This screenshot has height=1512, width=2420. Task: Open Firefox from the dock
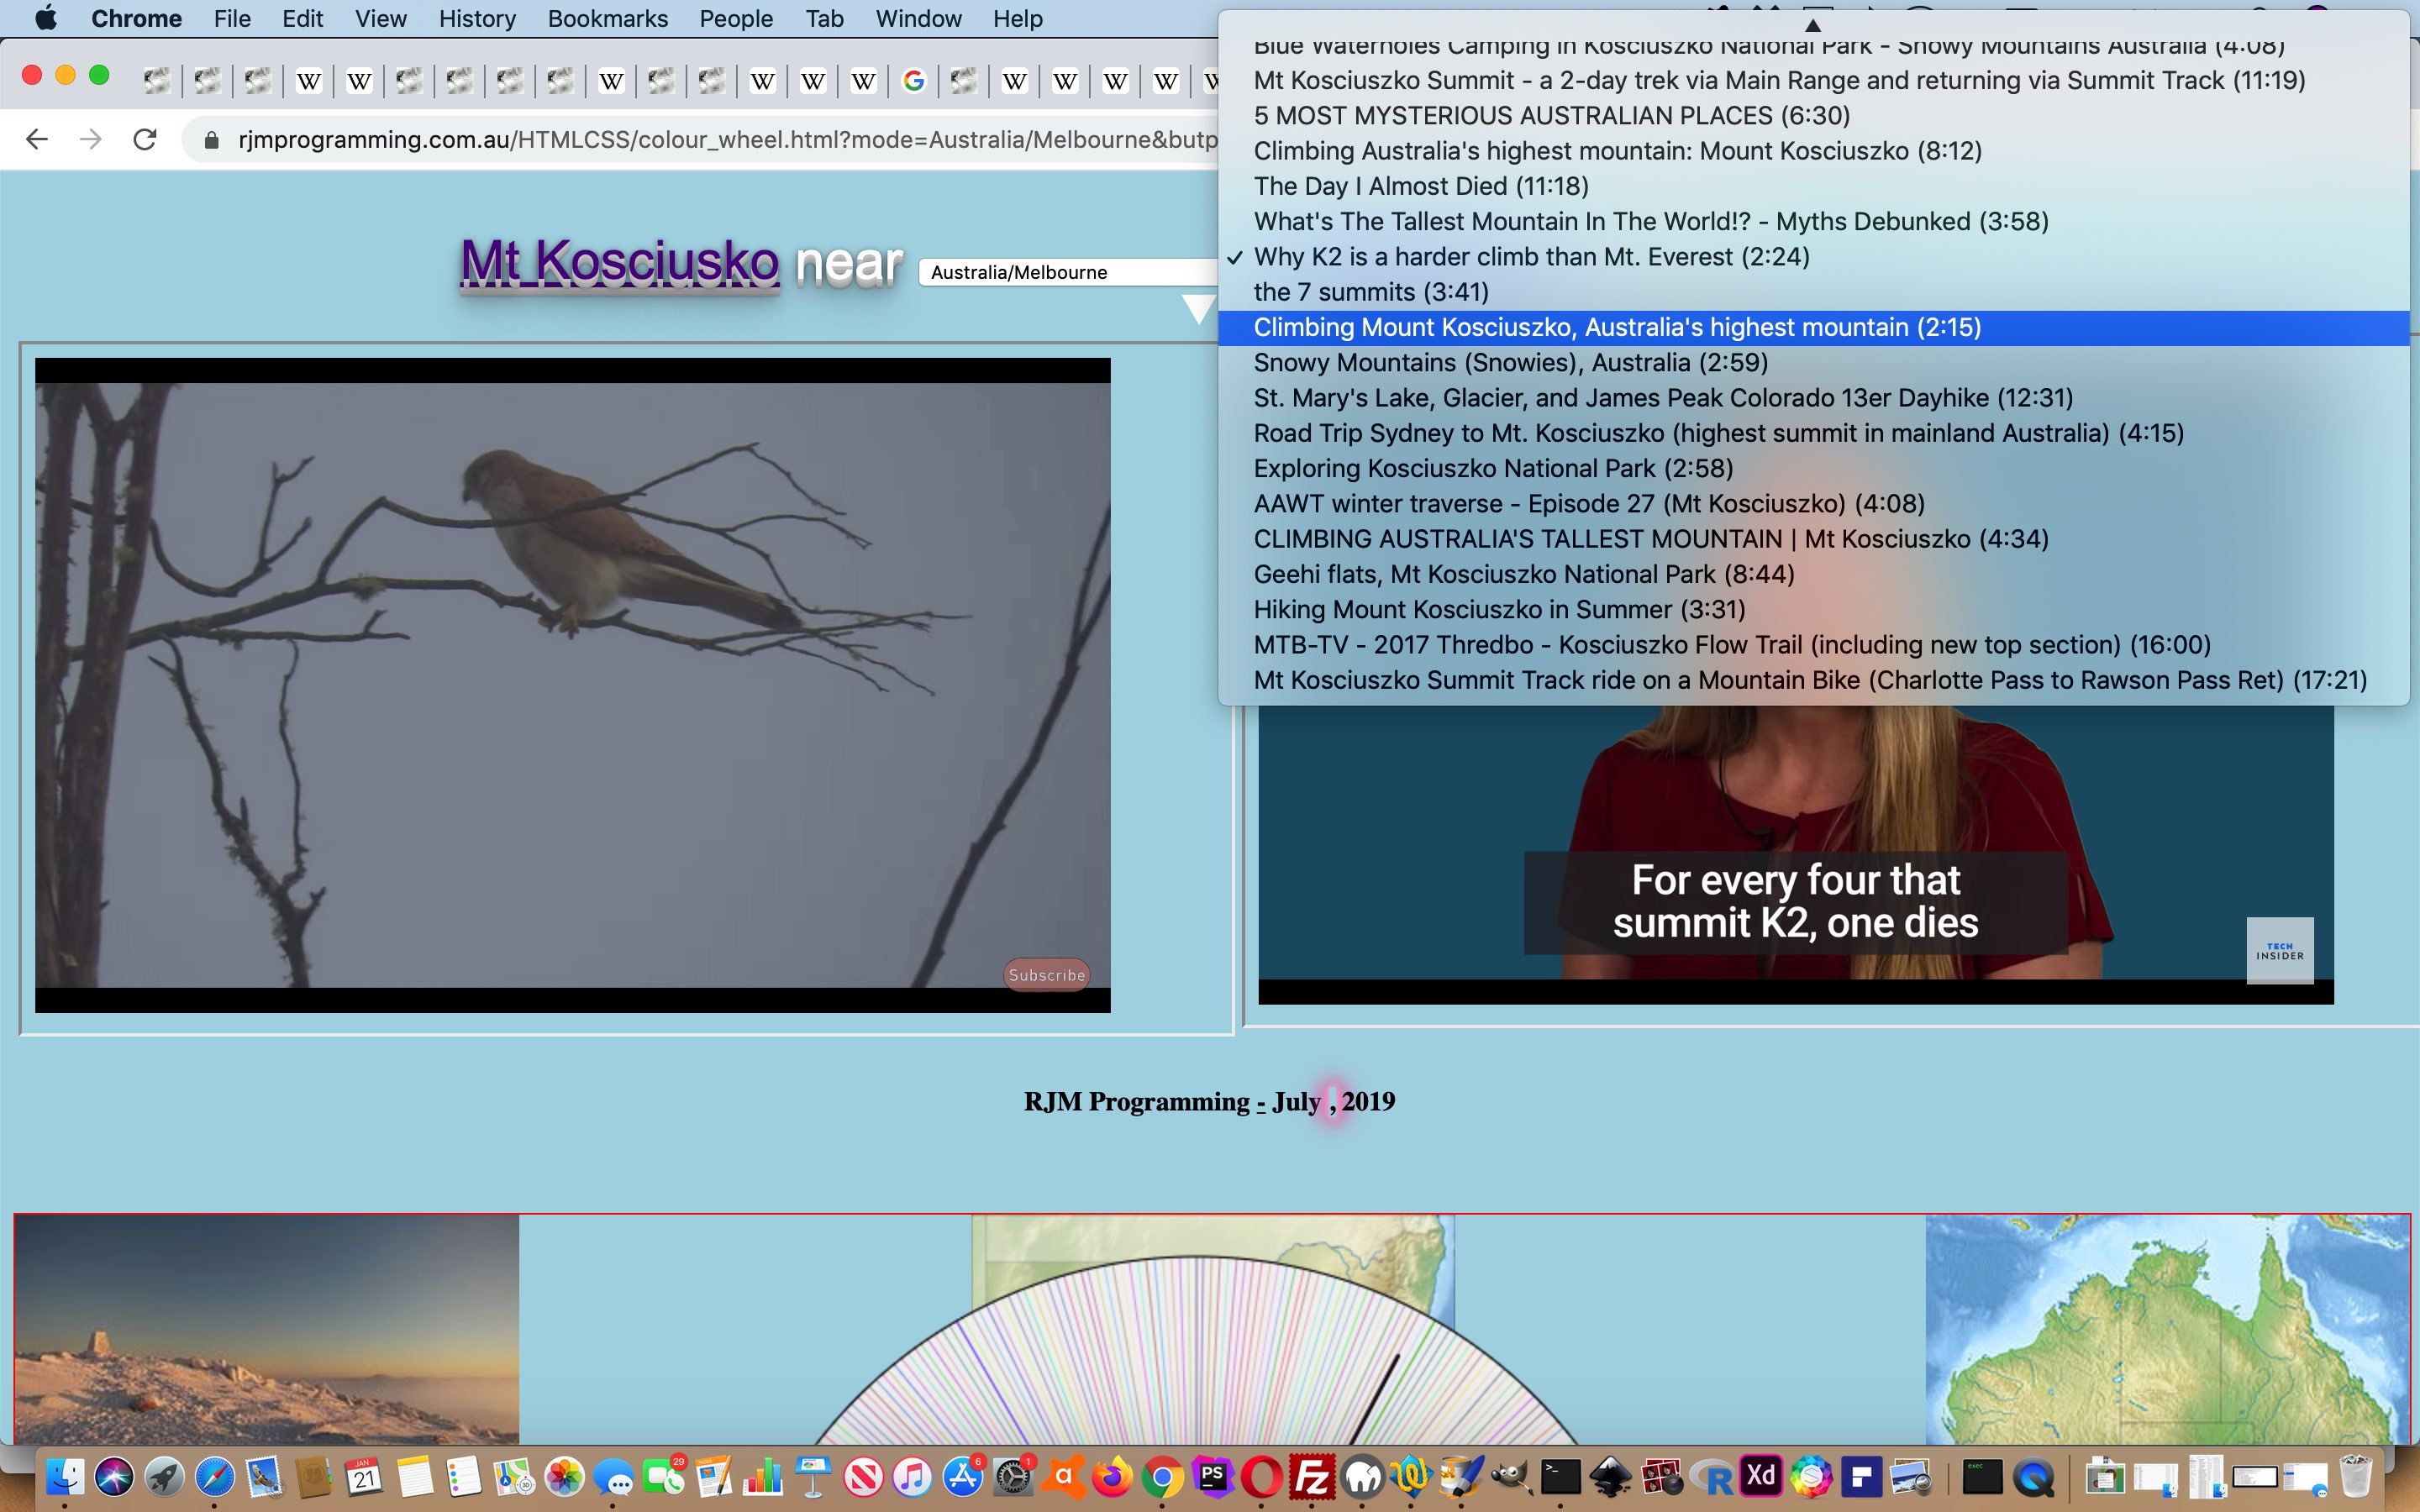pos(1112,1476)
